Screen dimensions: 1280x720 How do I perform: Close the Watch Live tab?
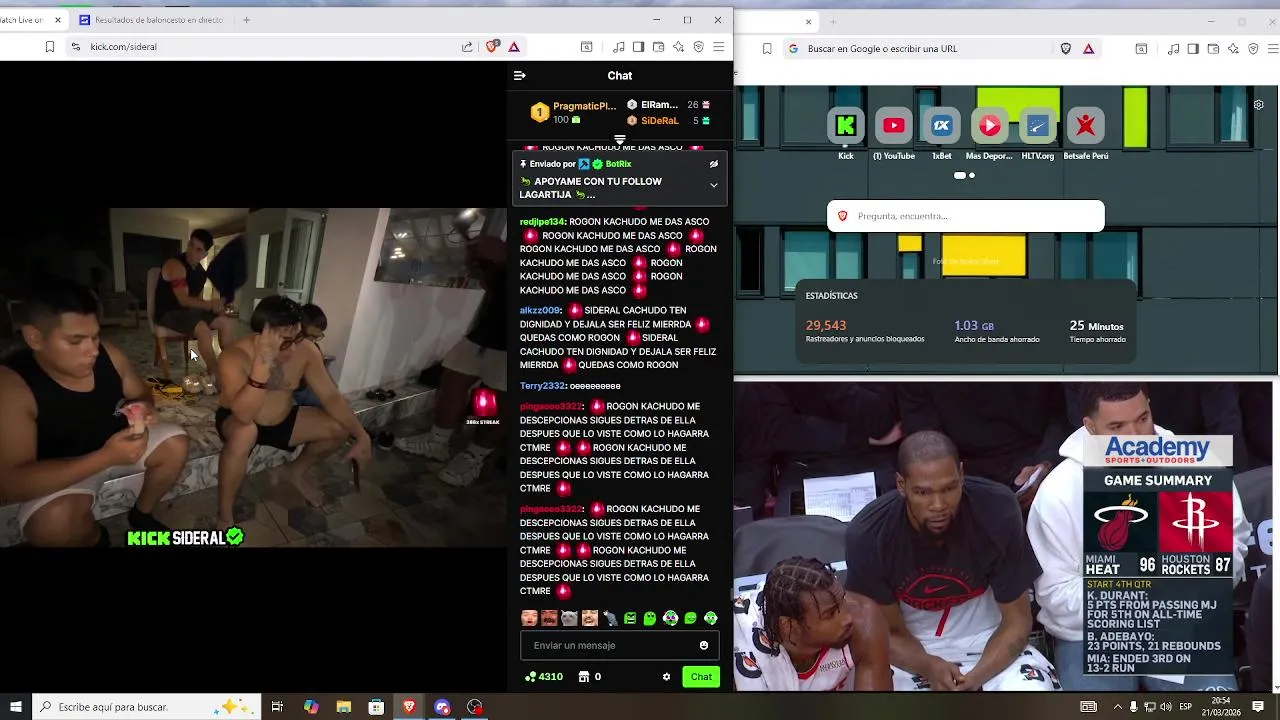point(57,20)
